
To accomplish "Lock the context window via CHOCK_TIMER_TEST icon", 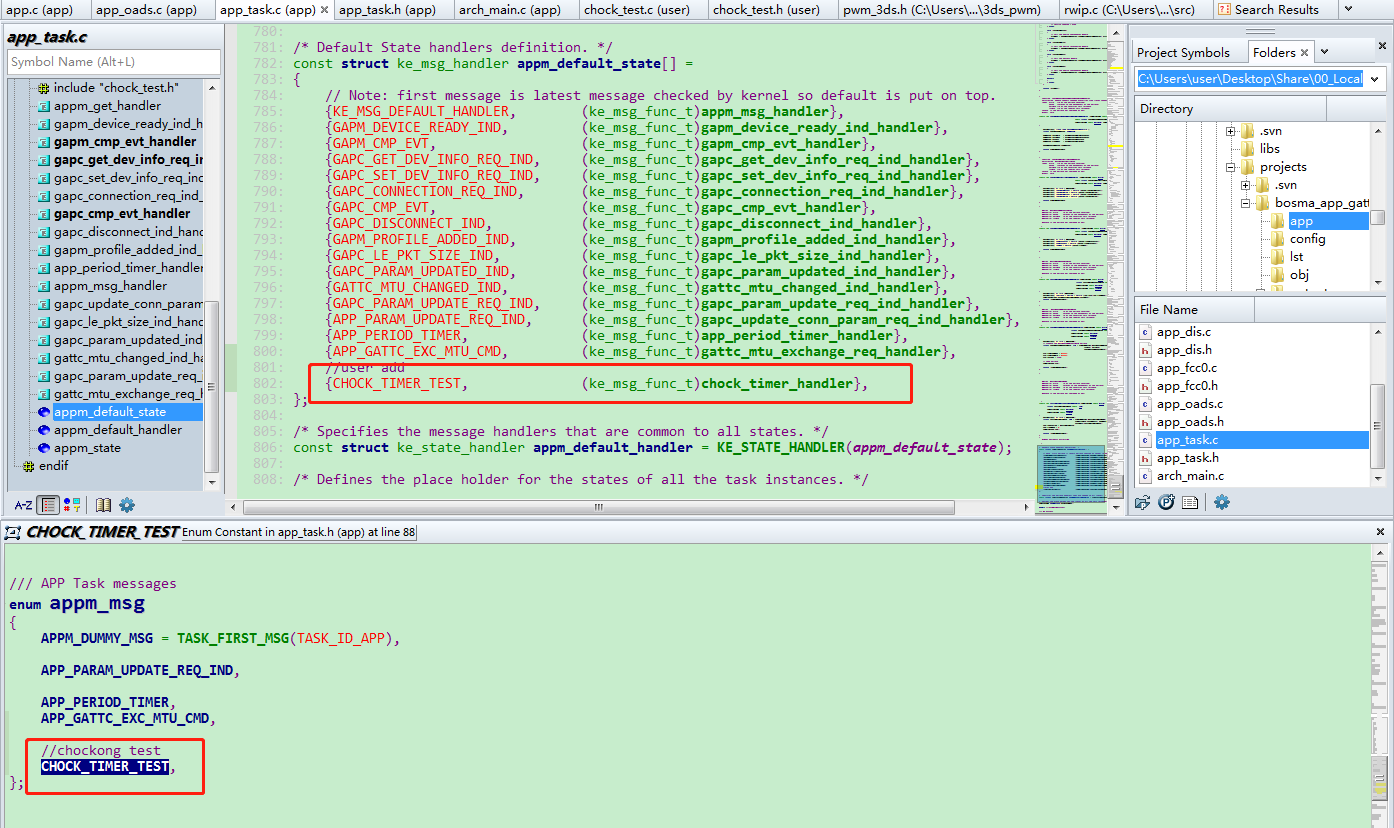I will pyautogui.click(x=14, y=532).
